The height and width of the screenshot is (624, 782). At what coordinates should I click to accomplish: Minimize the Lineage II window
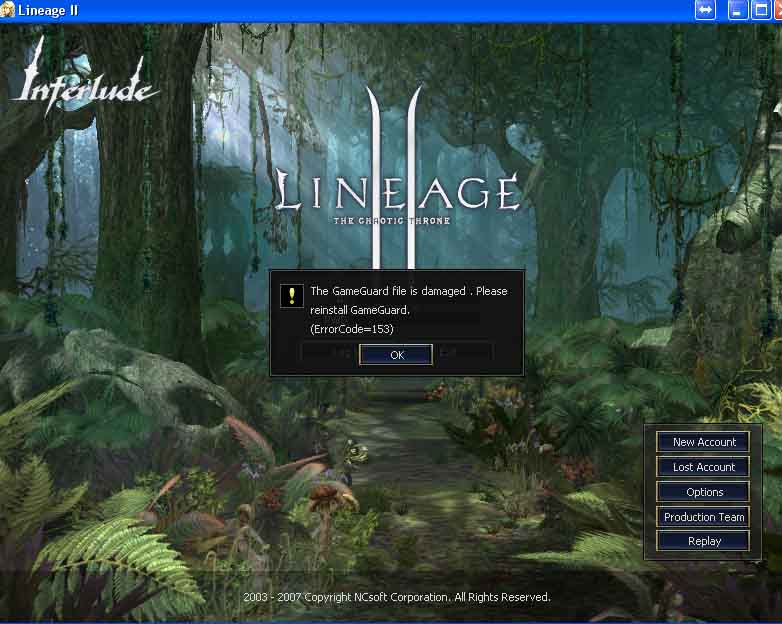pos(738,10)
